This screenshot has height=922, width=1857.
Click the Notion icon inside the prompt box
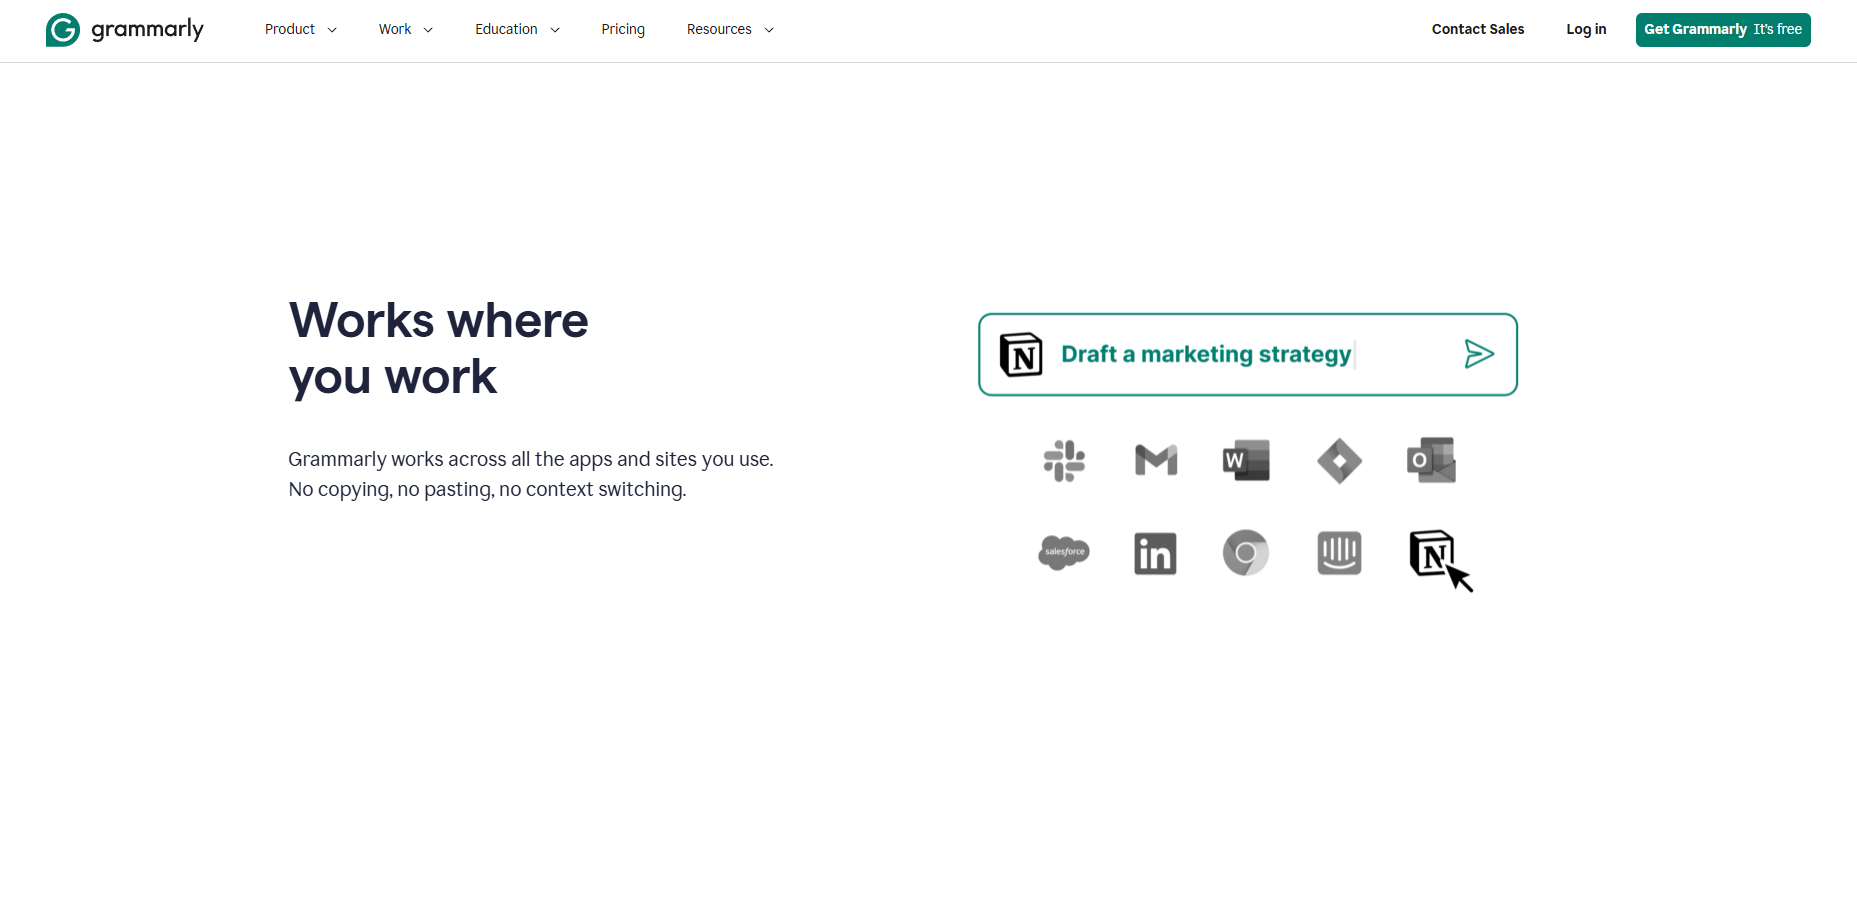click(1021, 354)
